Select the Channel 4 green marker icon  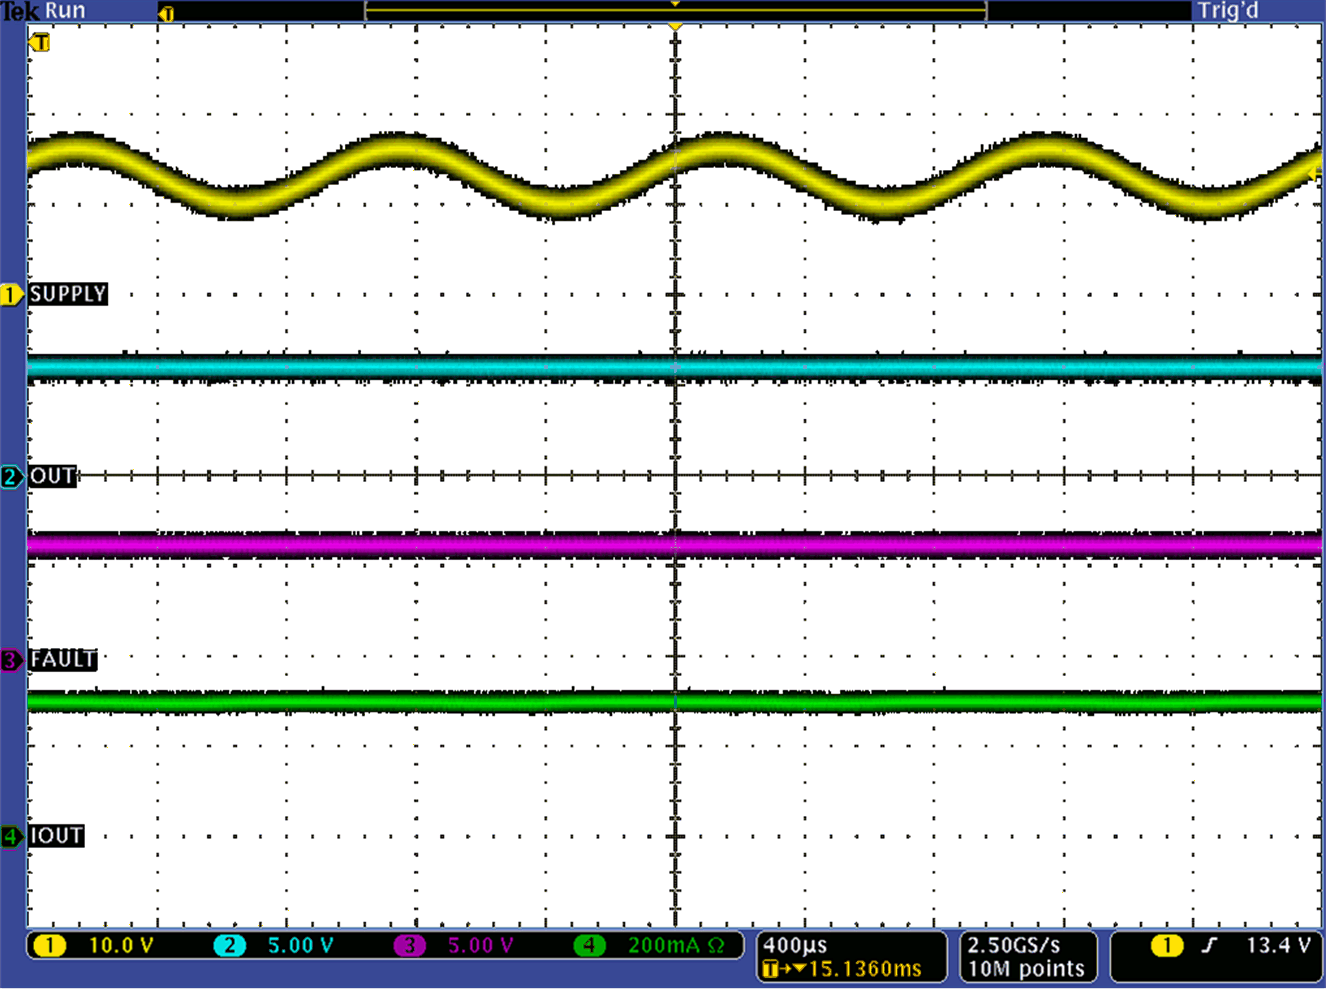point(12,836)
